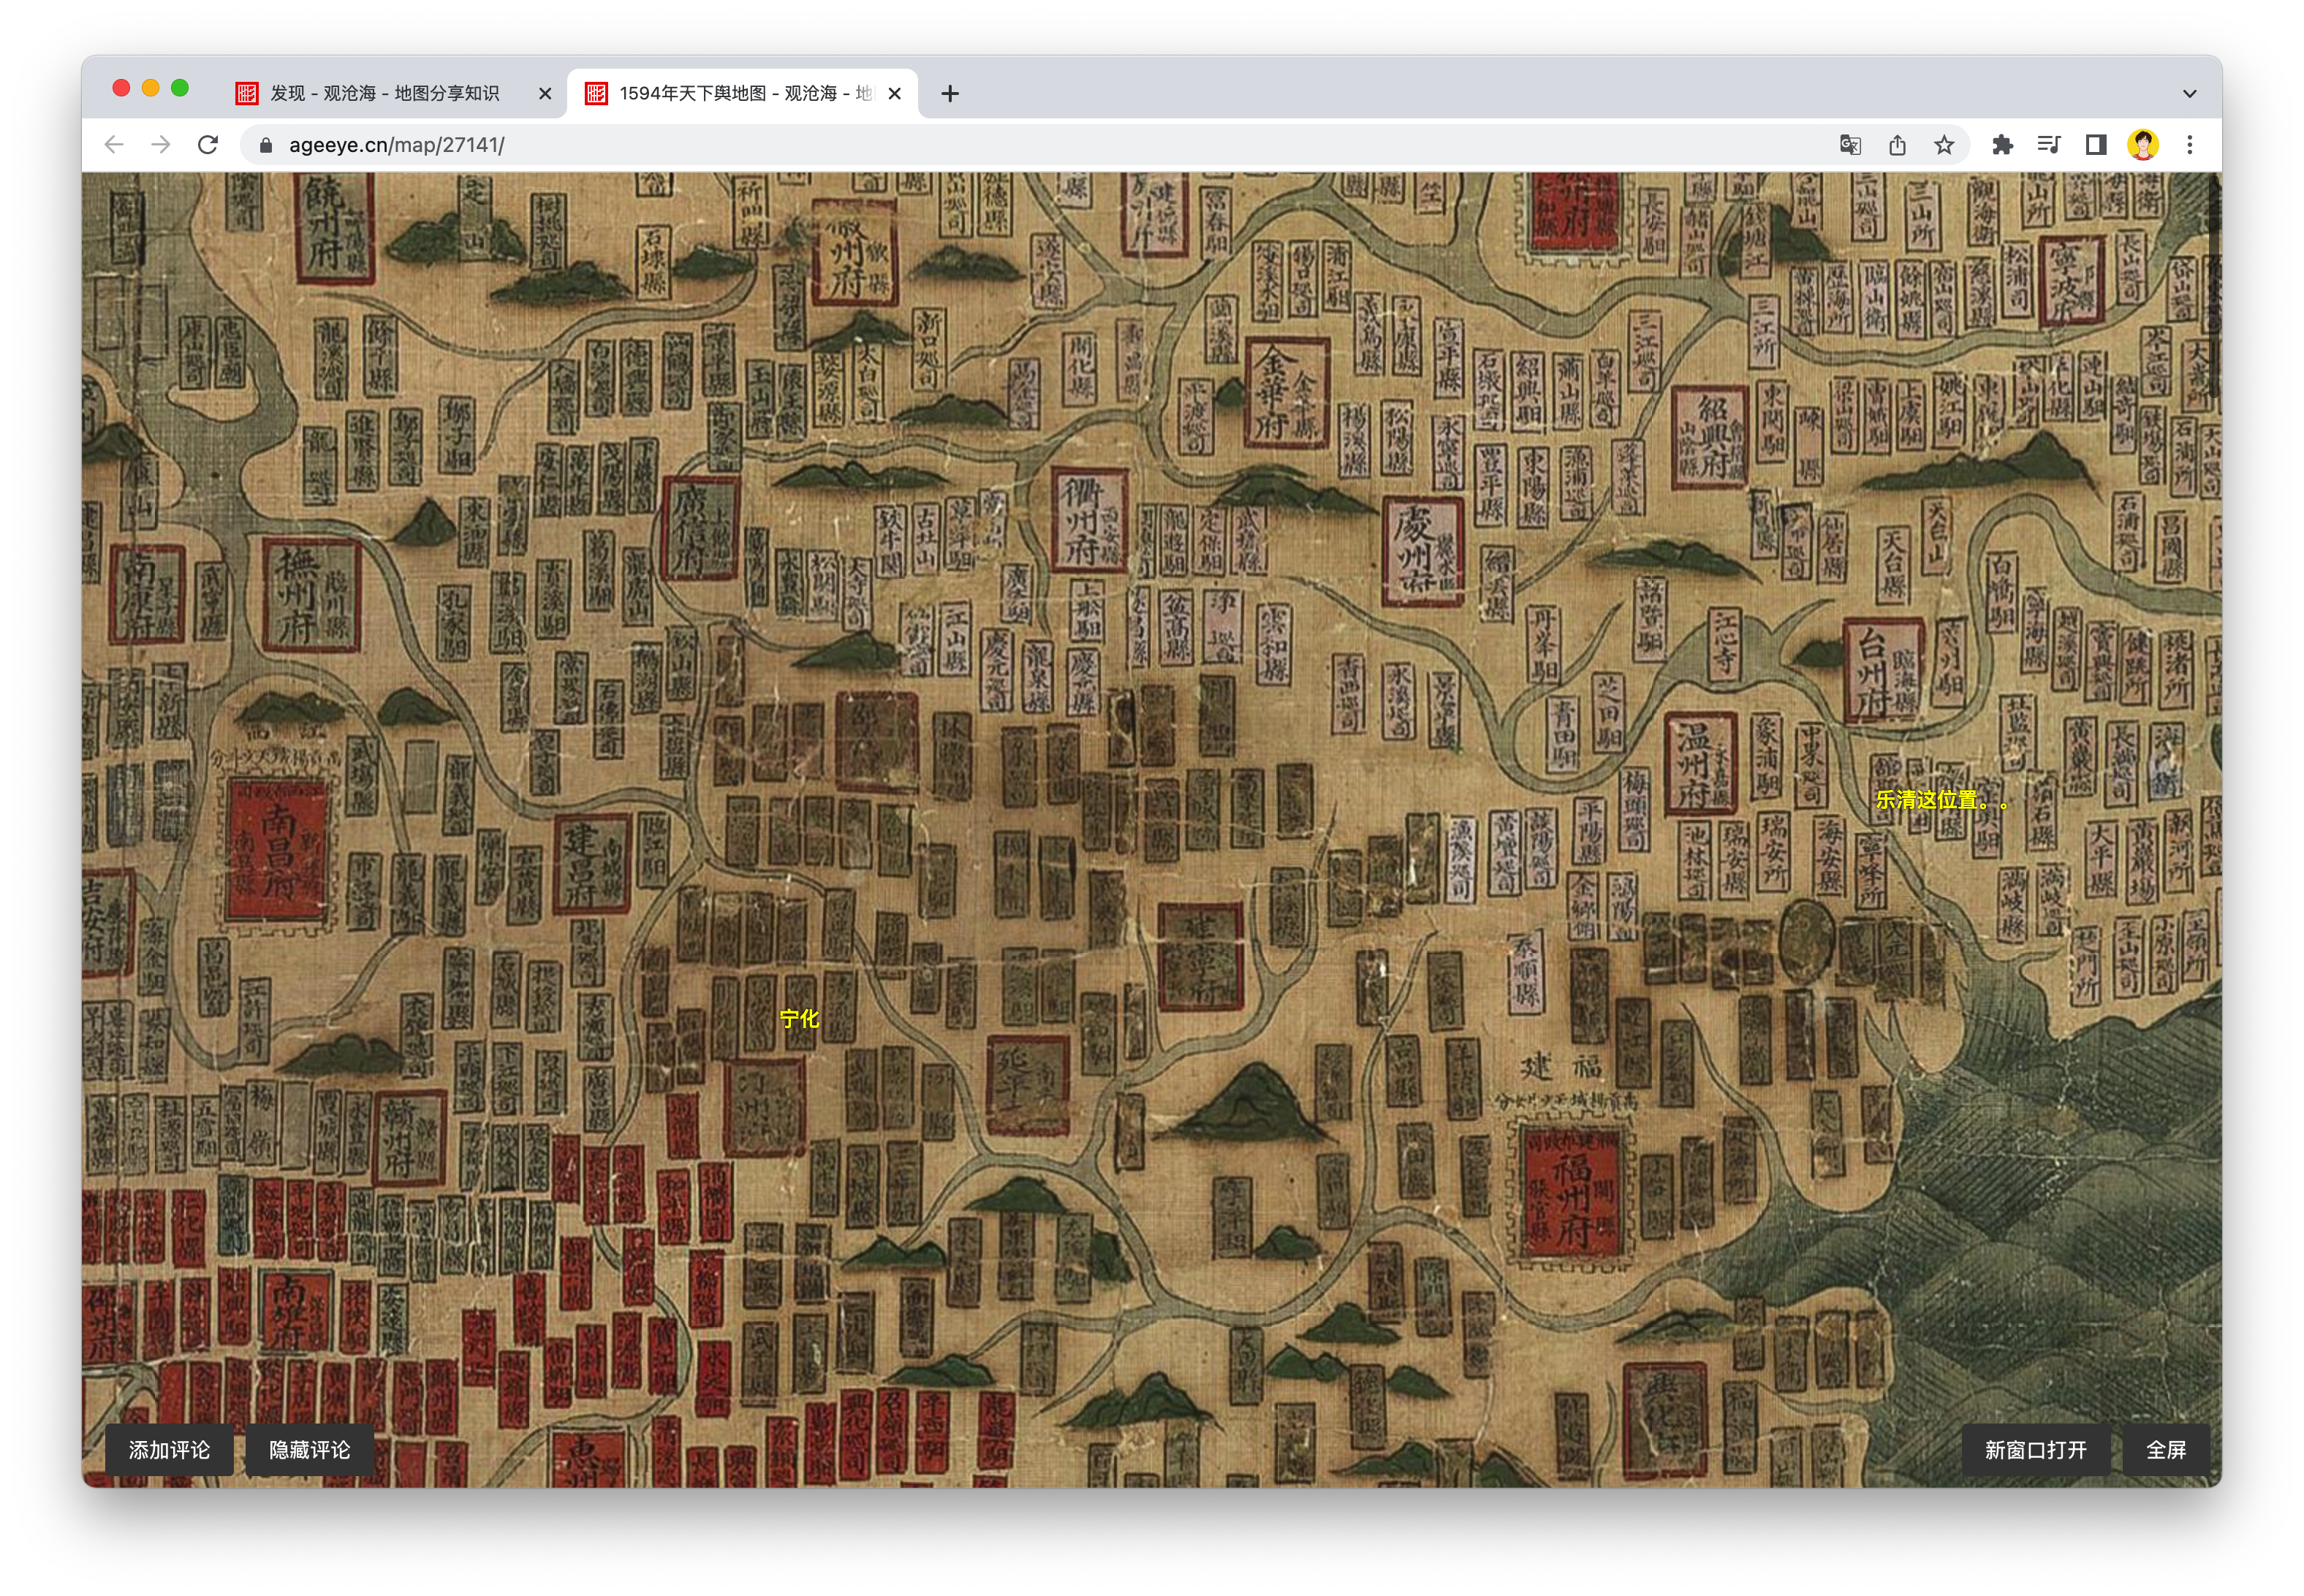Click the 添加评论 button
This screenshot has height=1596, width=2304.
pyautogui.click(x=169, y=1450)
